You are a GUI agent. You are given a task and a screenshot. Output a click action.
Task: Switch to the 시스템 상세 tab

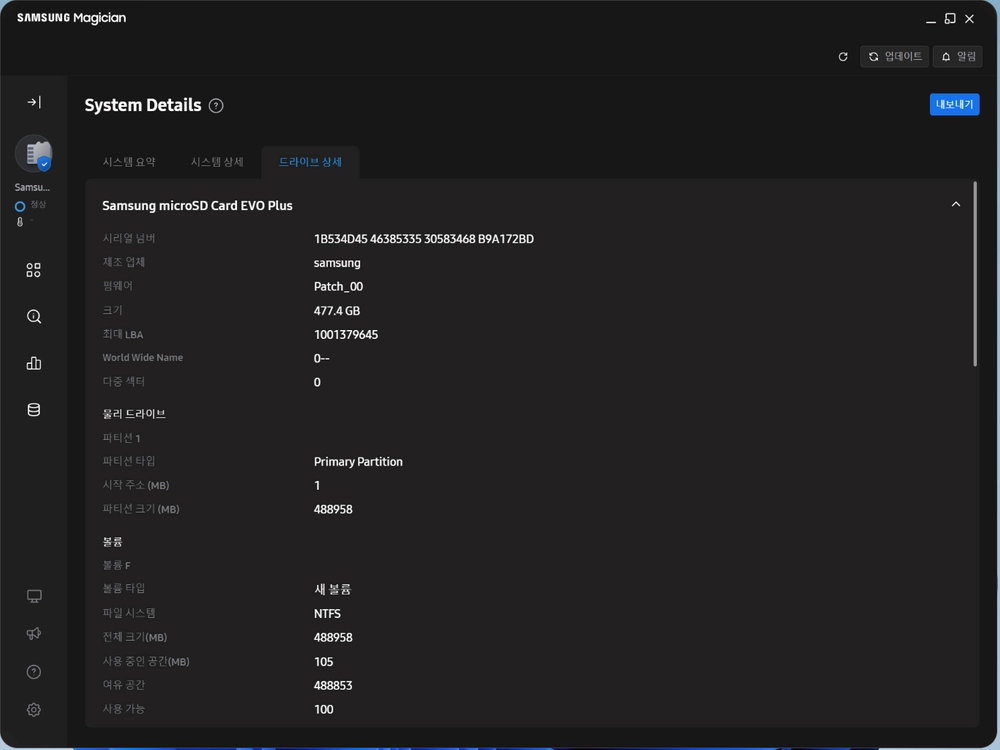(x=217, y=162)
